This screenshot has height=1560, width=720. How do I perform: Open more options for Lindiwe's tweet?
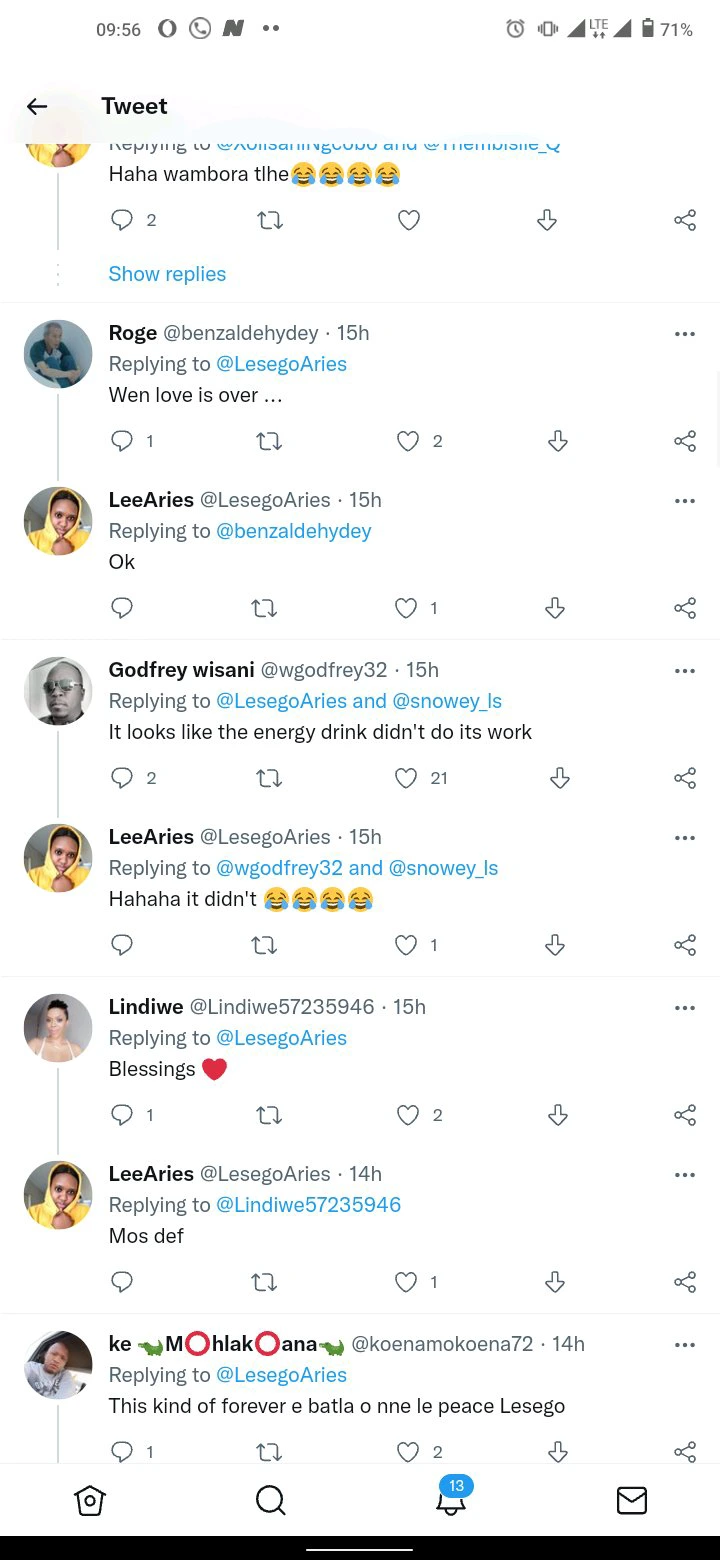[685, 1008]
